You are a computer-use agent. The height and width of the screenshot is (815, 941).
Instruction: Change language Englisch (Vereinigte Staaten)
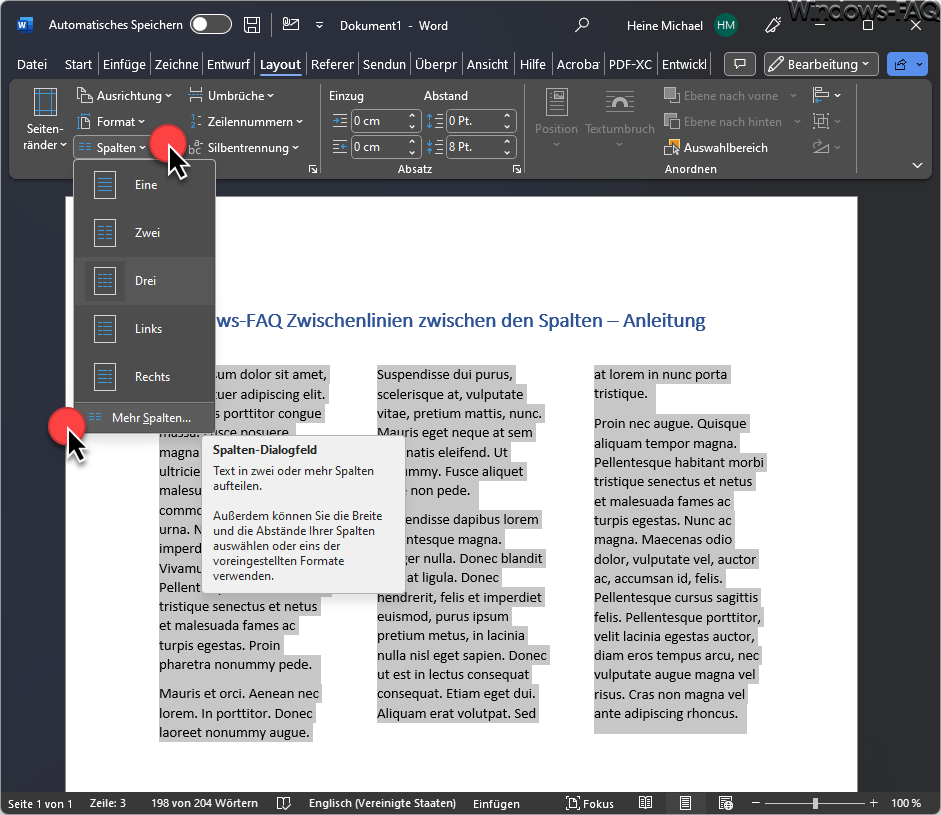coord(382,803)
